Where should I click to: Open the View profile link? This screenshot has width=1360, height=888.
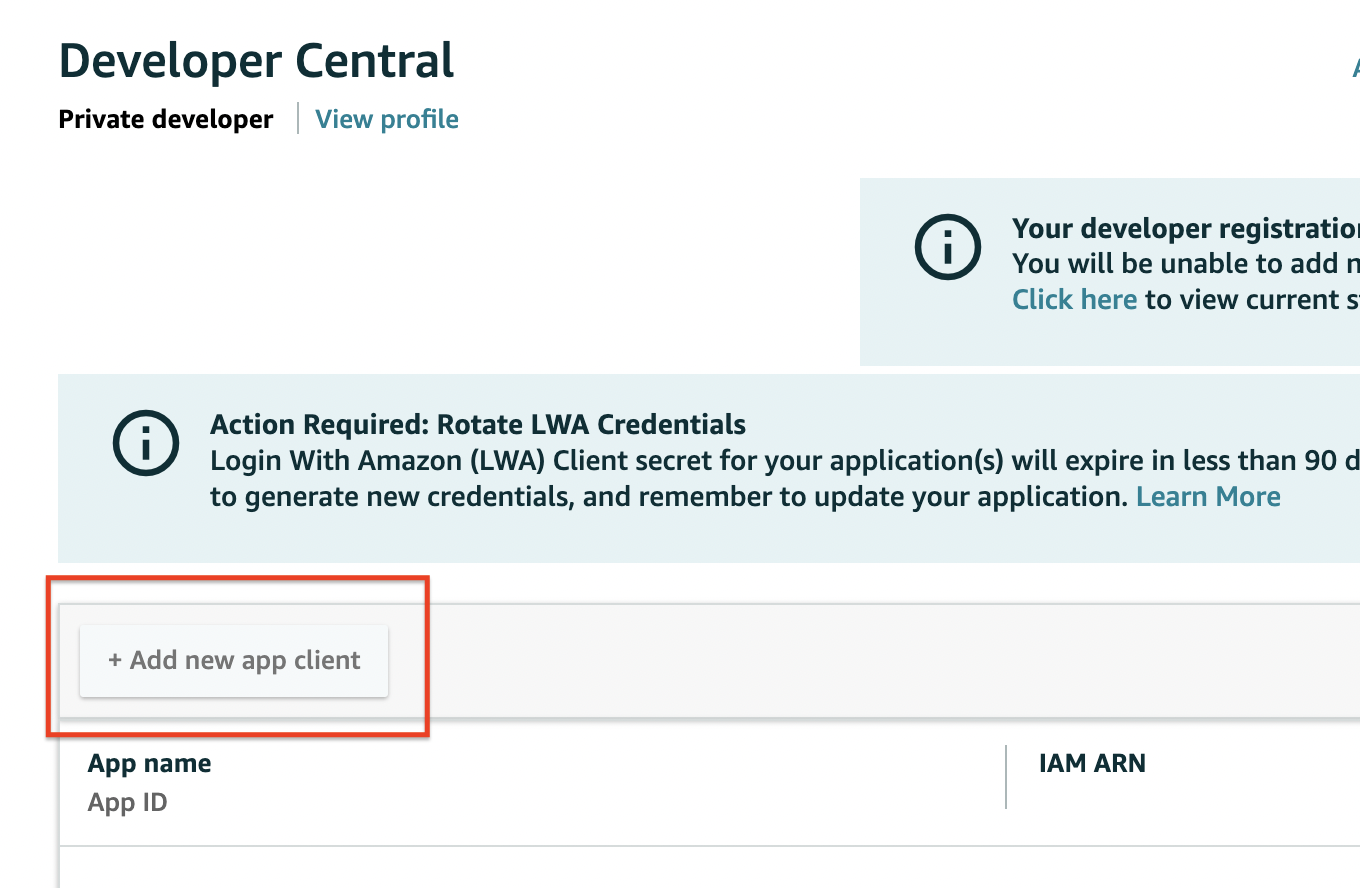387,119
